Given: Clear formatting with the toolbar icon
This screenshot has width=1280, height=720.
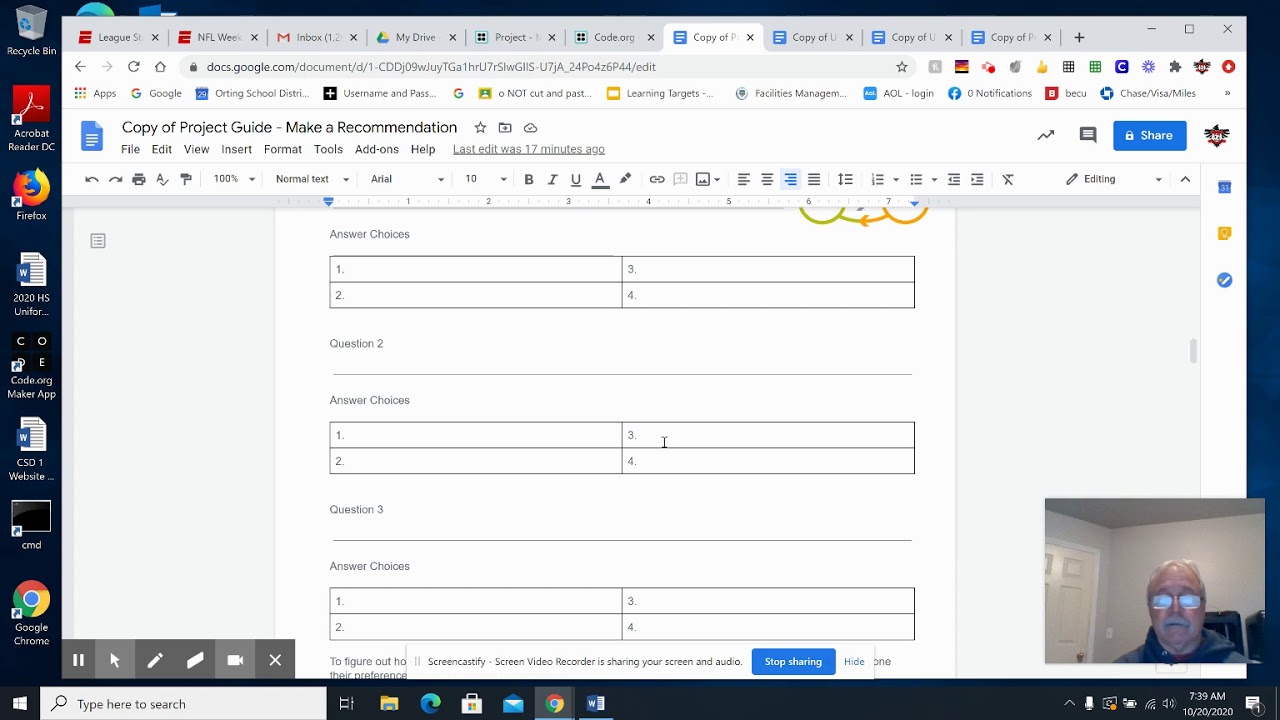Looking at the screenshot, I should [1008, 179].
